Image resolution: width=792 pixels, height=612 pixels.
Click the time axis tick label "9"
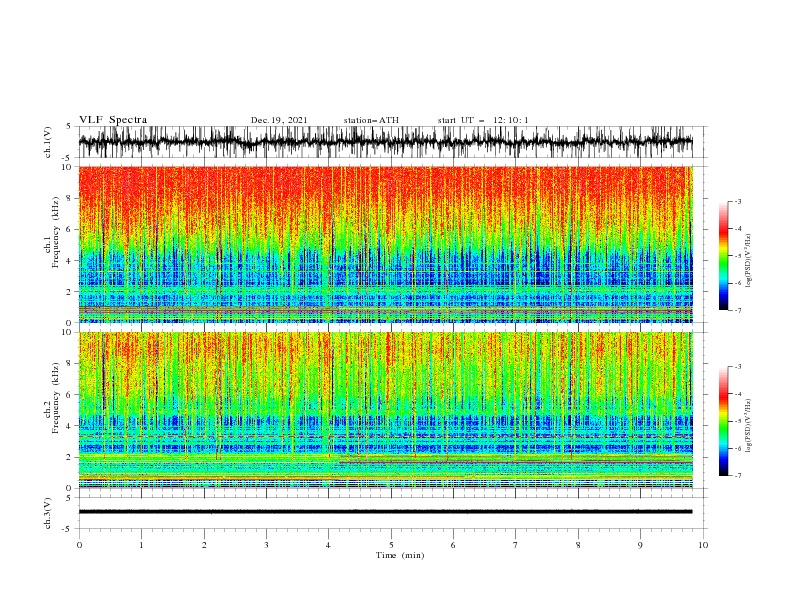click(x=640, y=545)
